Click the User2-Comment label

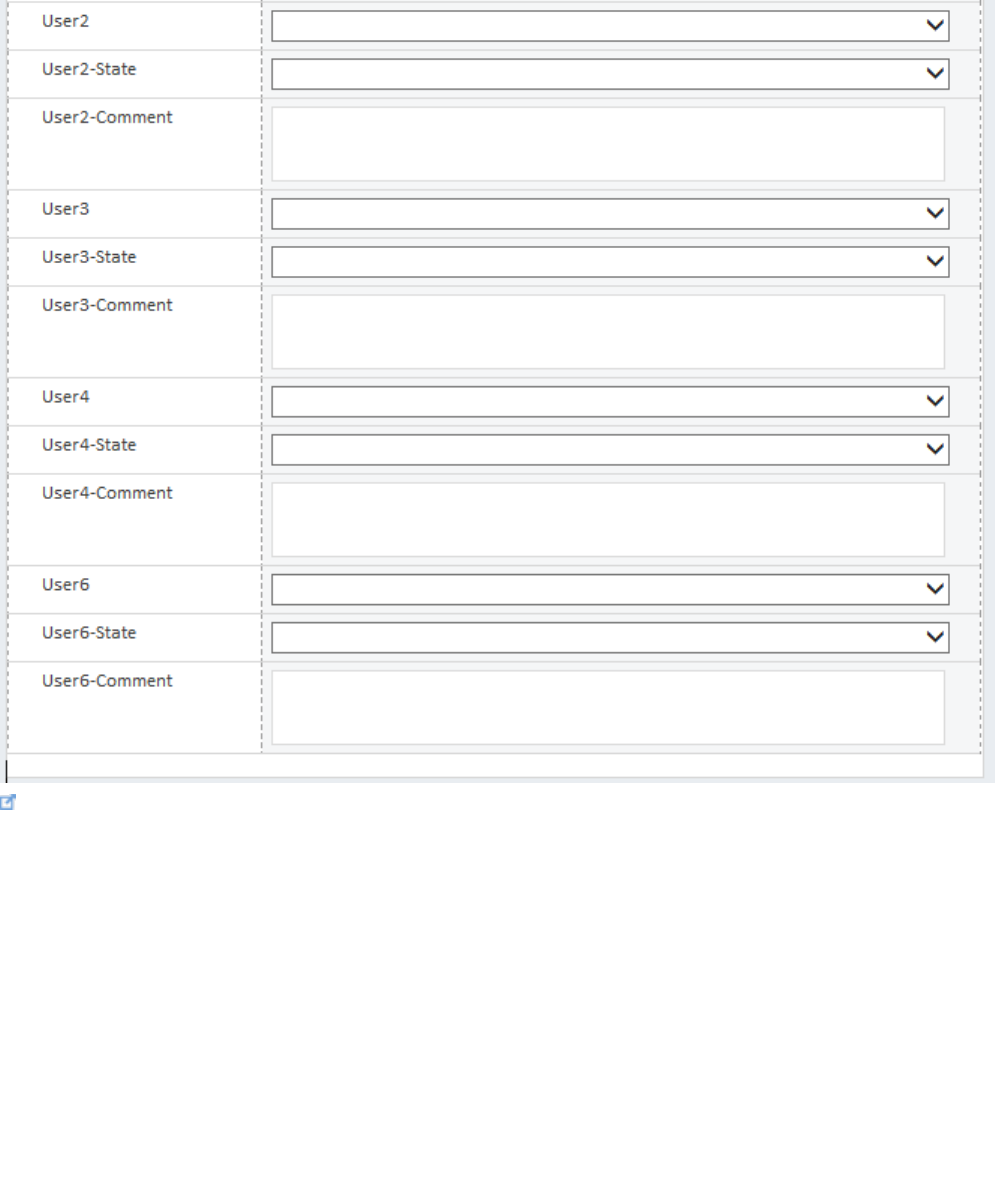coord(107,117)
